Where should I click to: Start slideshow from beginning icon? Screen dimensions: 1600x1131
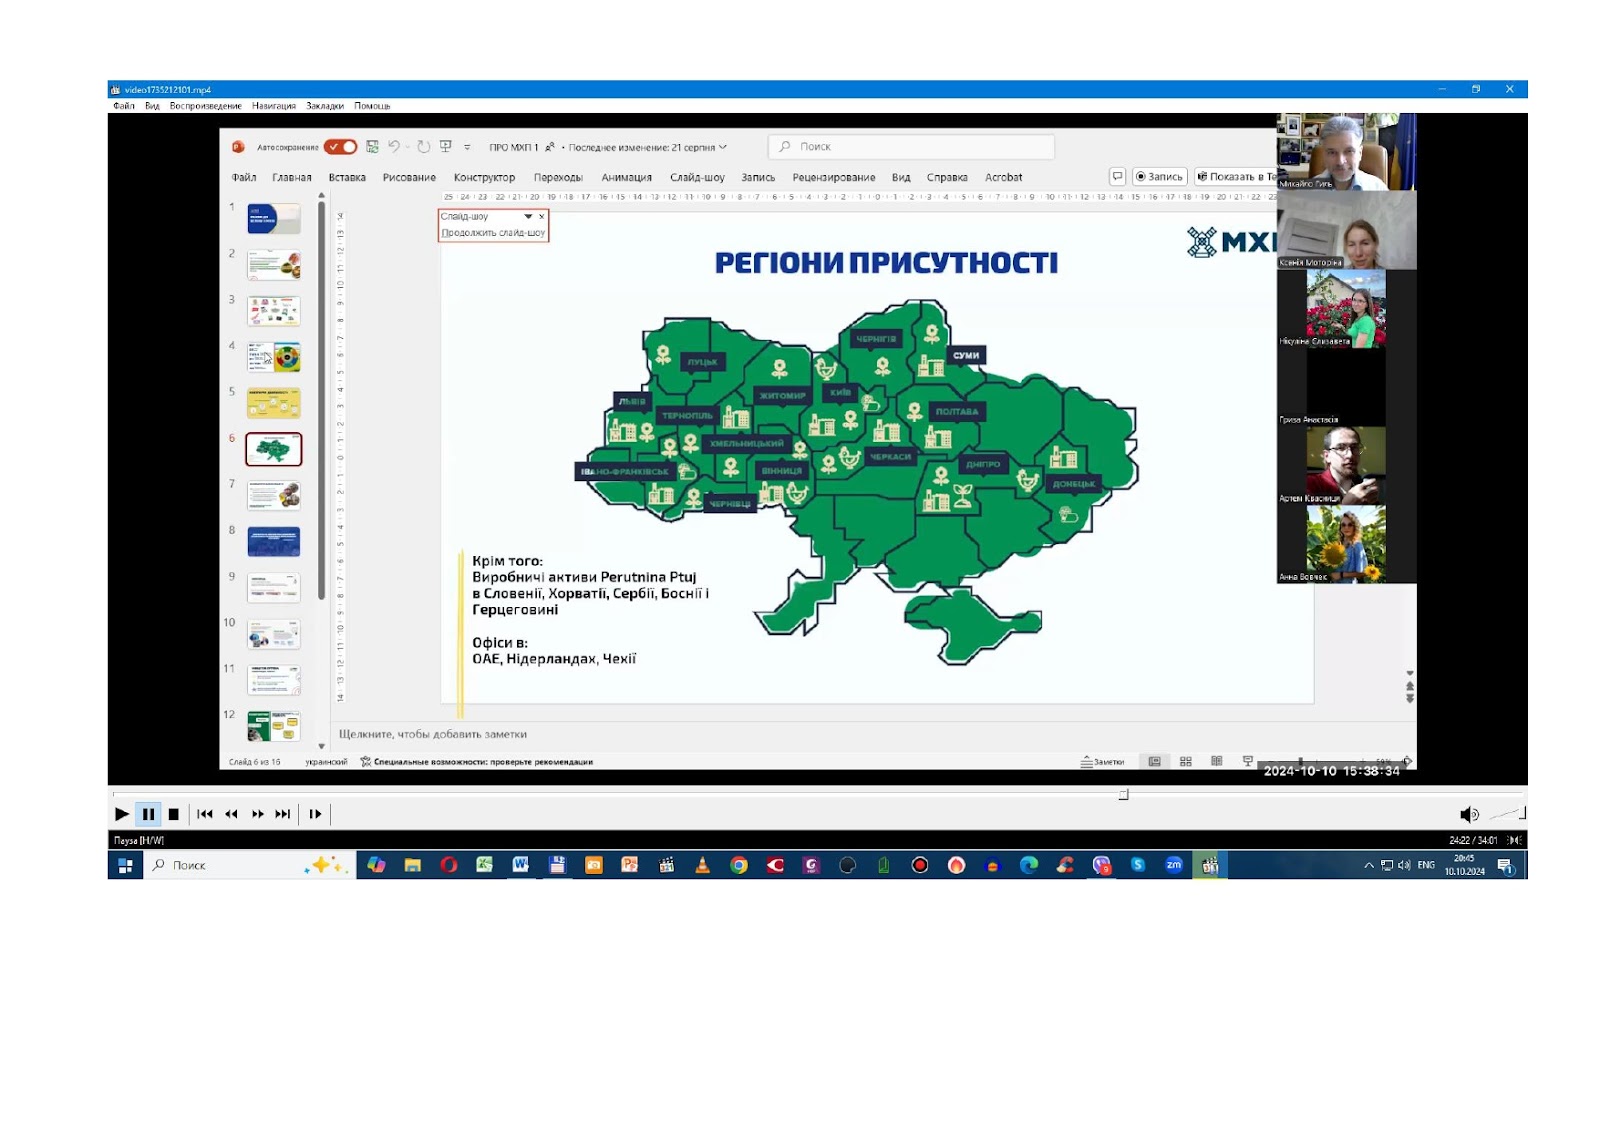point(446,147)
